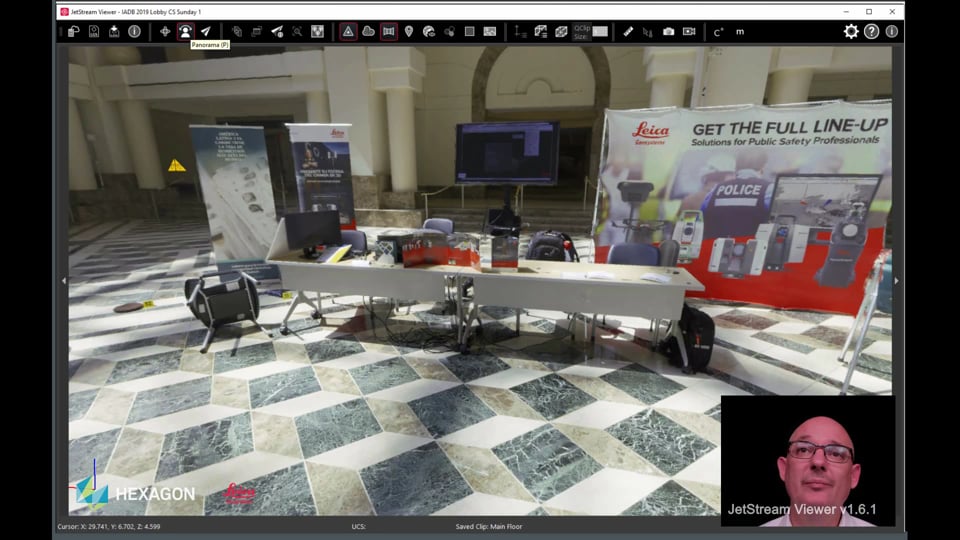Click the yellow warning GeoTag in the scene
Screen dimensions: 960x540
[x=177, y=166]
